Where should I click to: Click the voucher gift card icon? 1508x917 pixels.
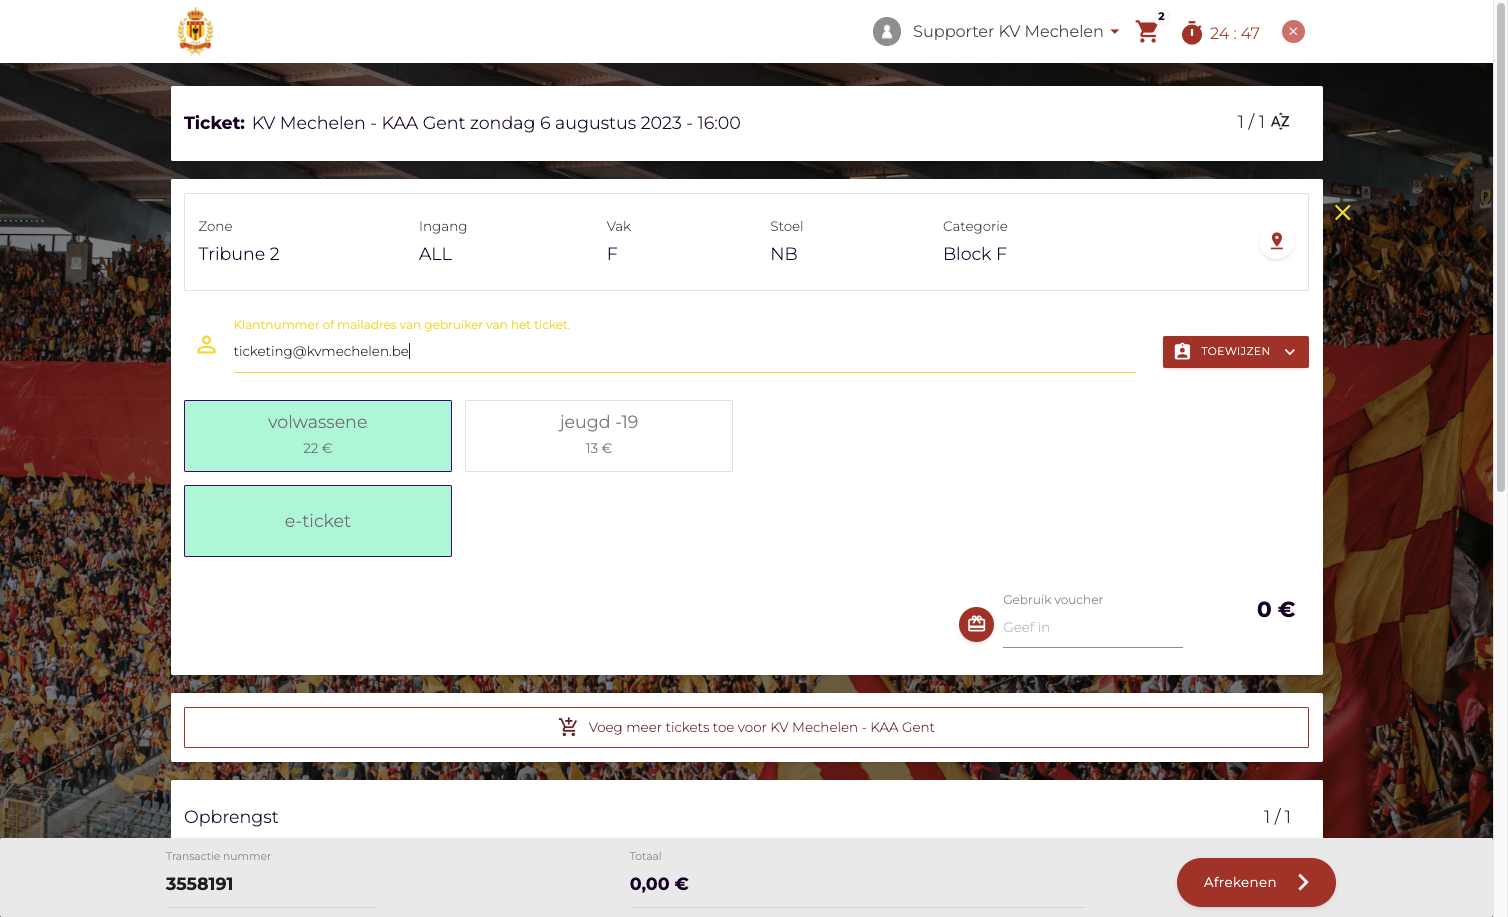point(976,624)
